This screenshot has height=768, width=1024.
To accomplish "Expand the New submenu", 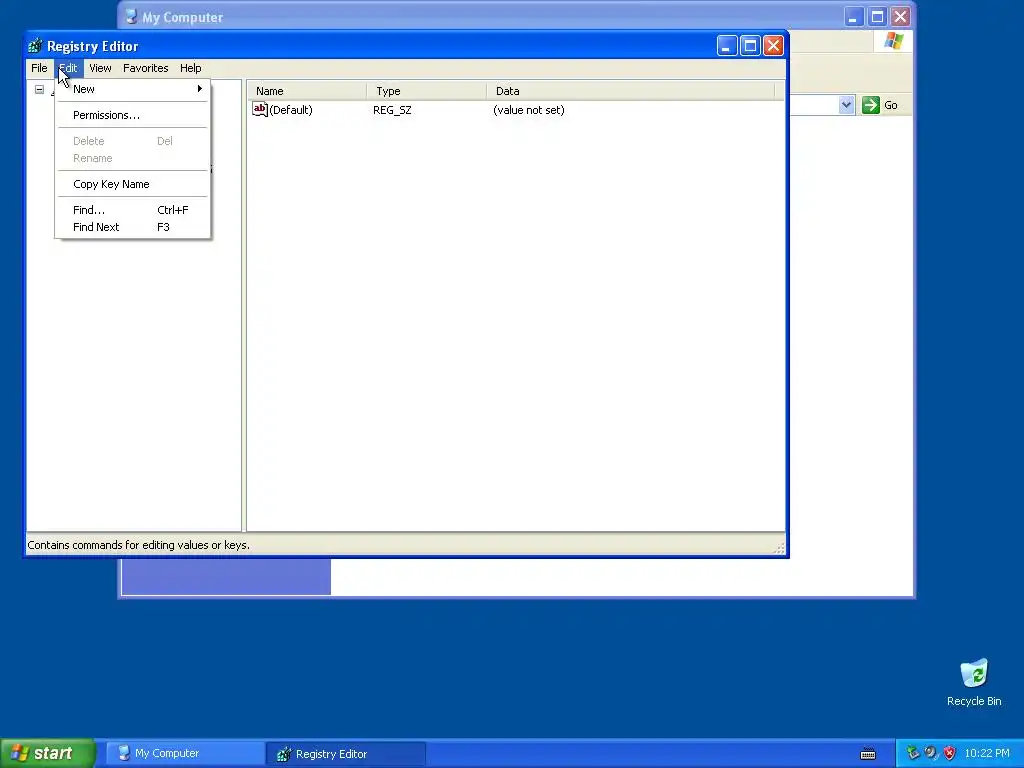I will pos(133,89).
